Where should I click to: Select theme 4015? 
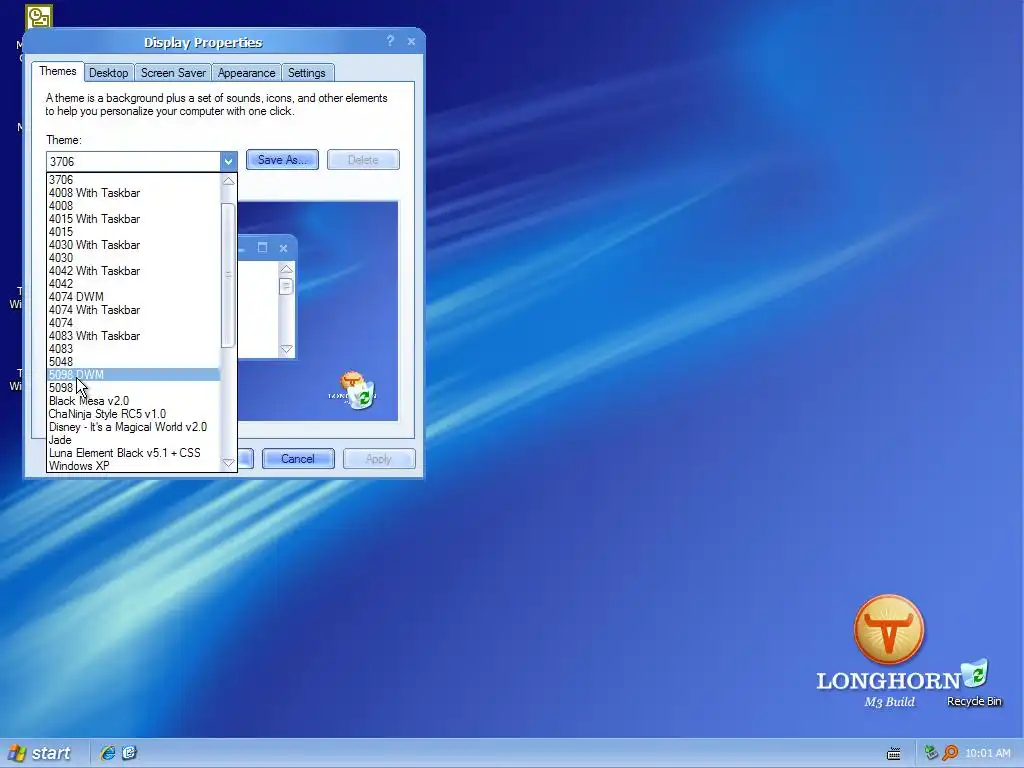(134, 232)
